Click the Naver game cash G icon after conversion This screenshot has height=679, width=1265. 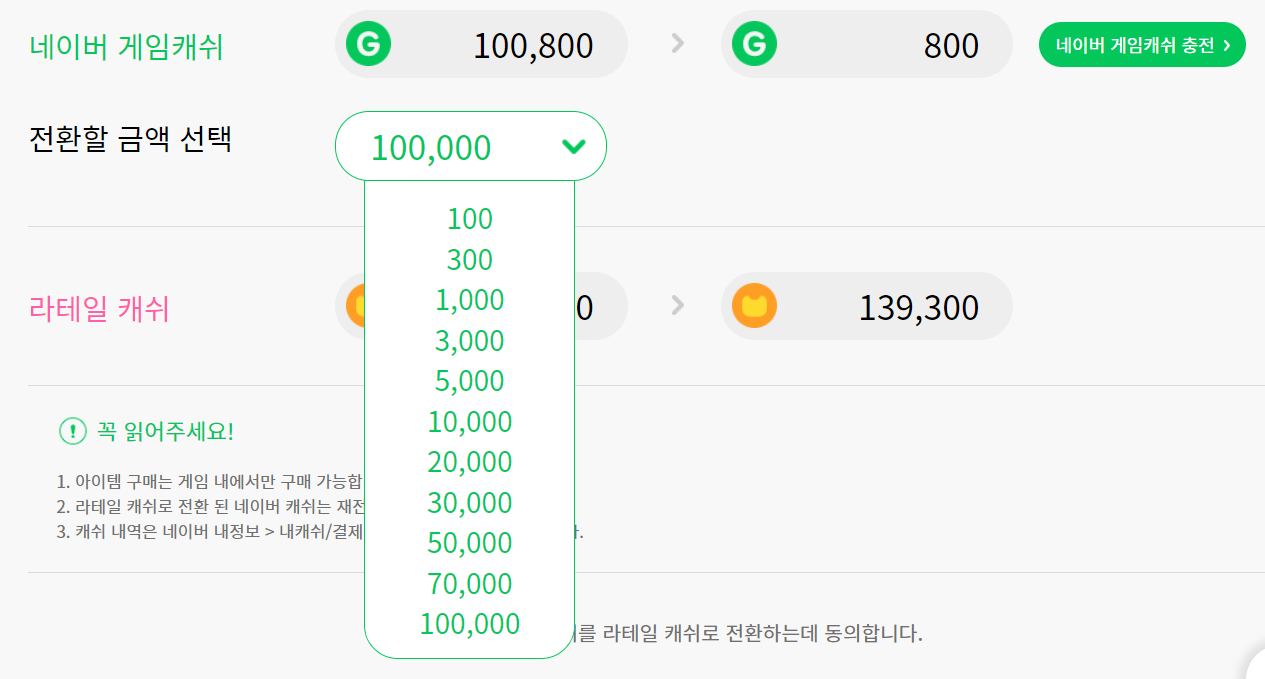click(754, 44)
